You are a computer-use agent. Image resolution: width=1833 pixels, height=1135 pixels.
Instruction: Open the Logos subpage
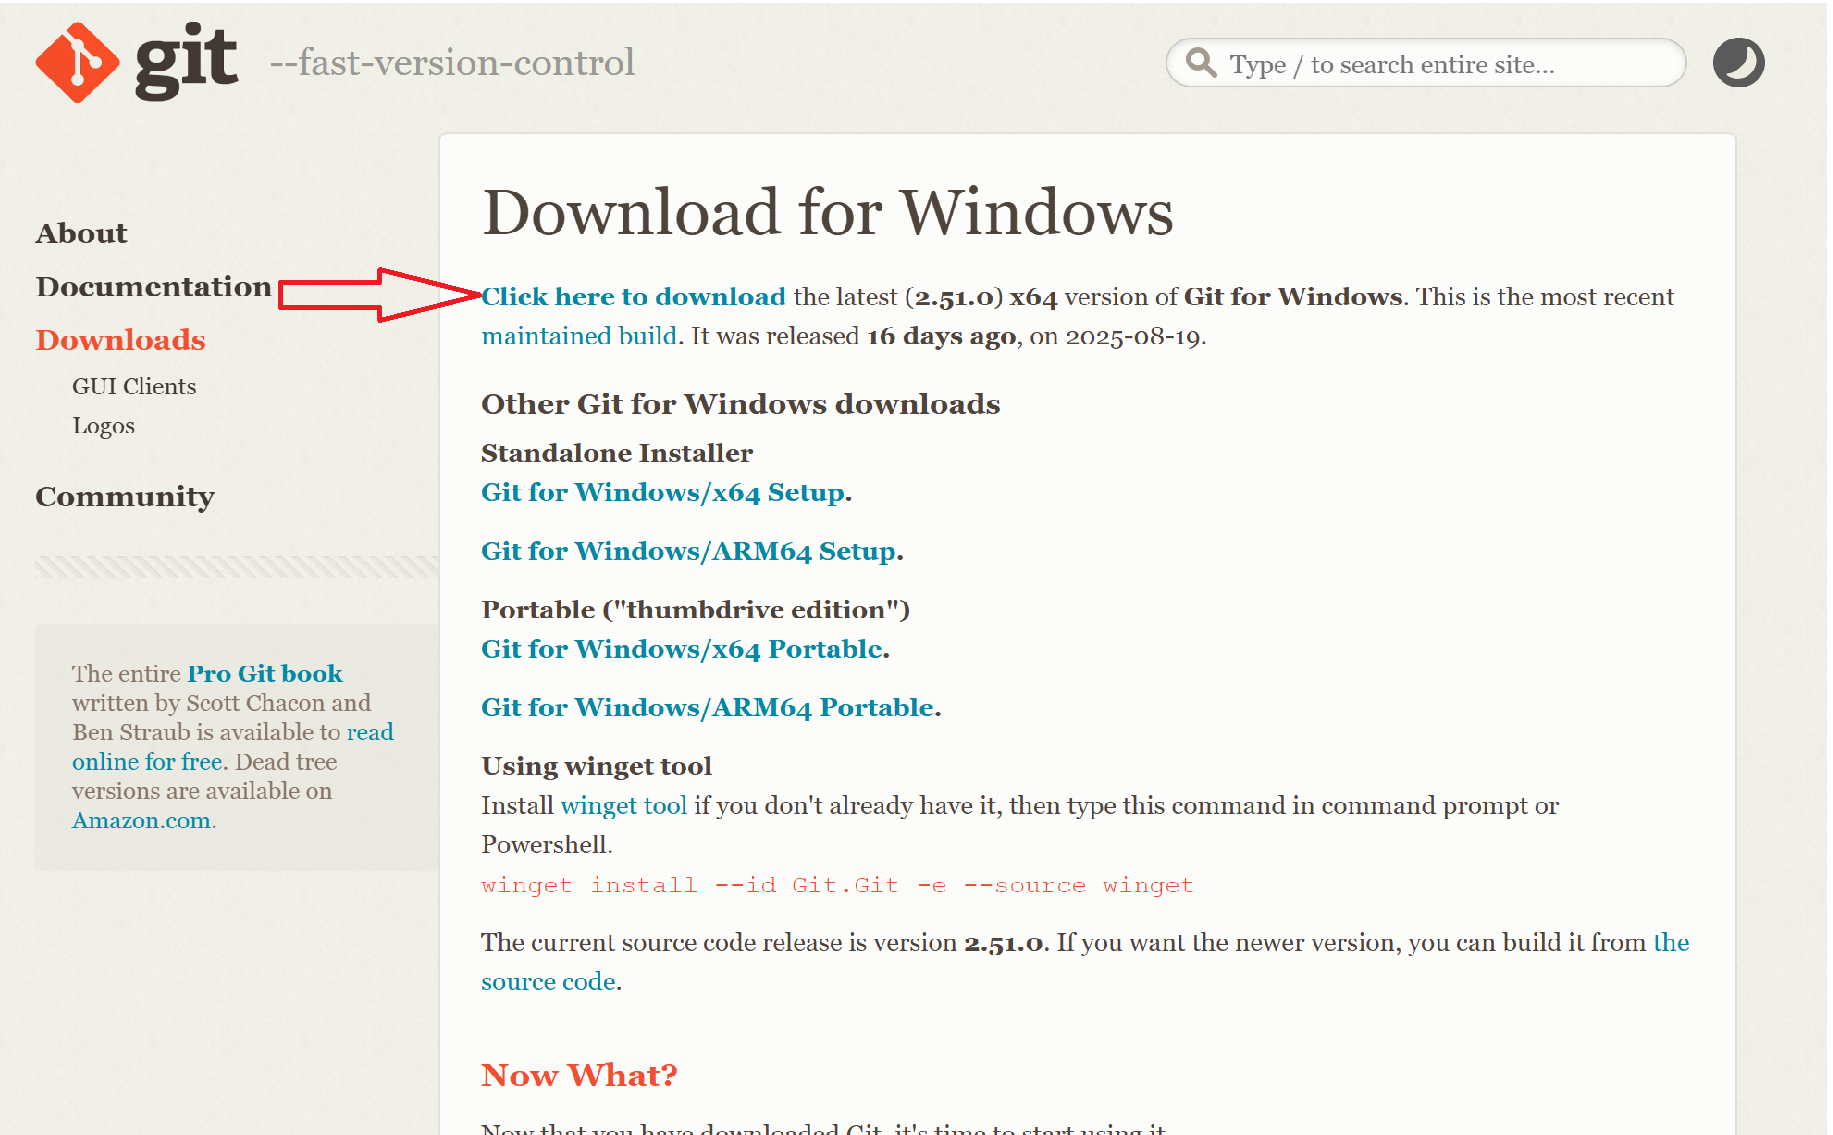click(x=103, y=426)
